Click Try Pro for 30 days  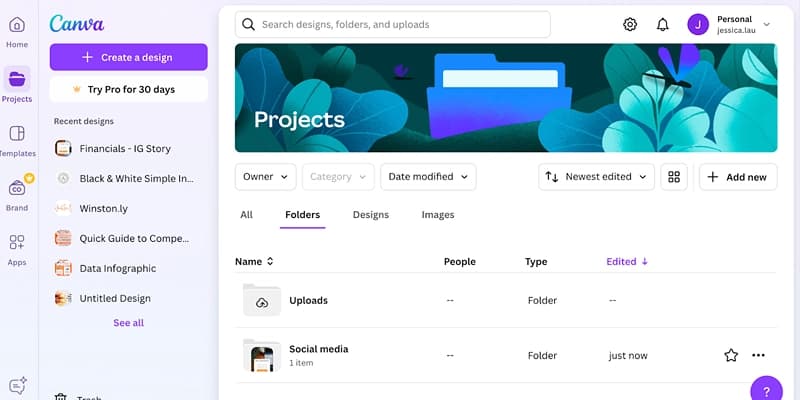click(x=129, y=89)
